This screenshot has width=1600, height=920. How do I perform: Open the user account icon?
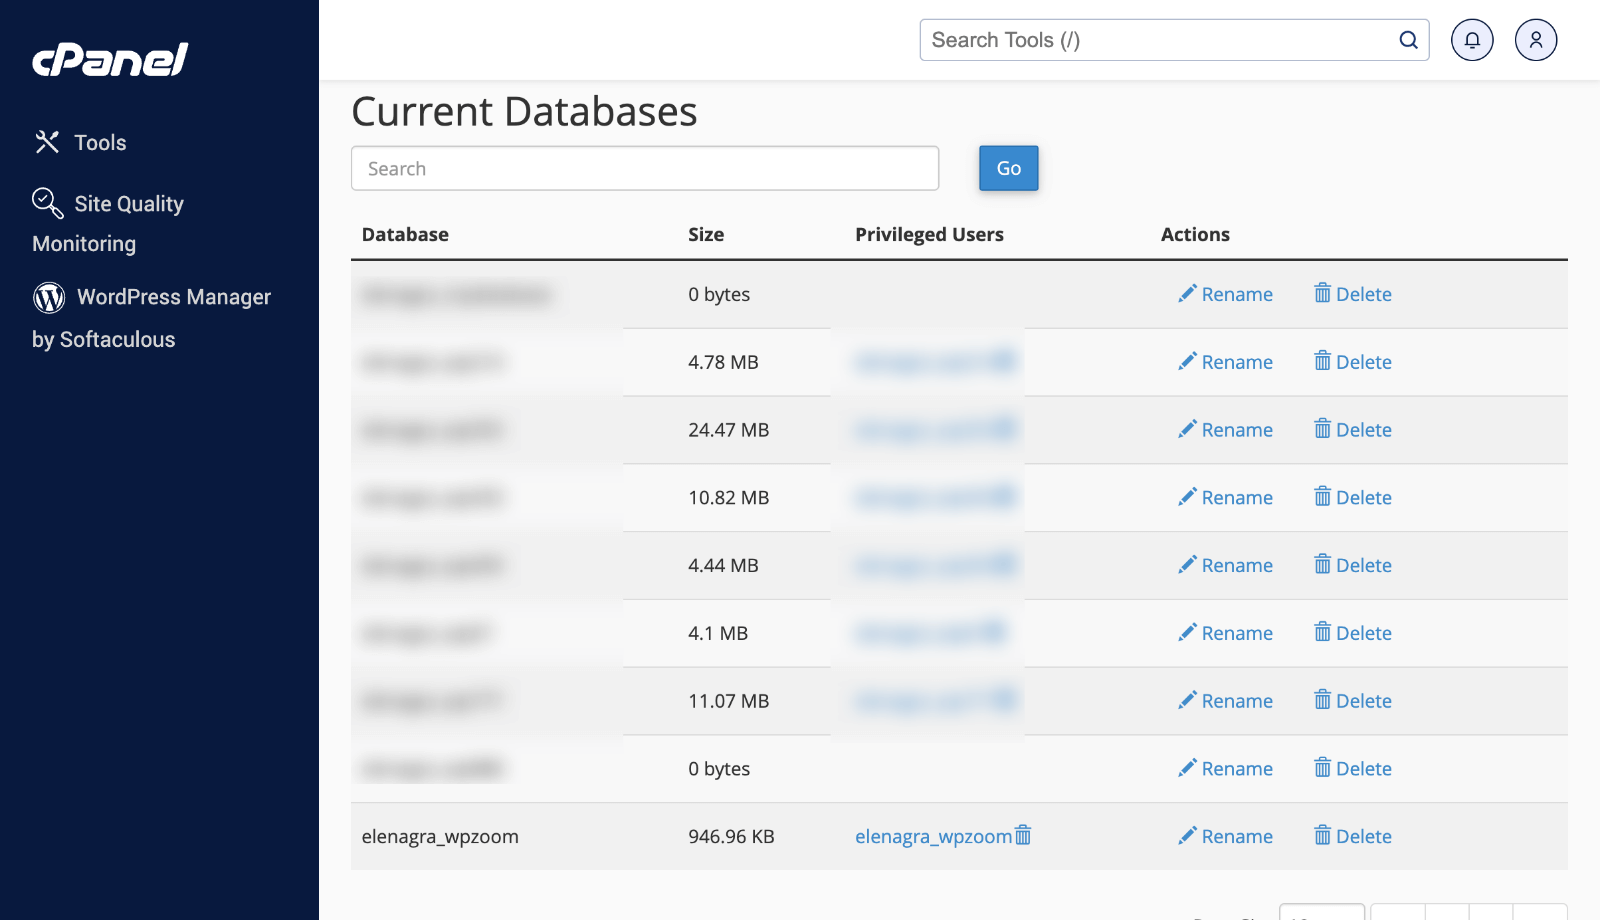click(1535, 40)
